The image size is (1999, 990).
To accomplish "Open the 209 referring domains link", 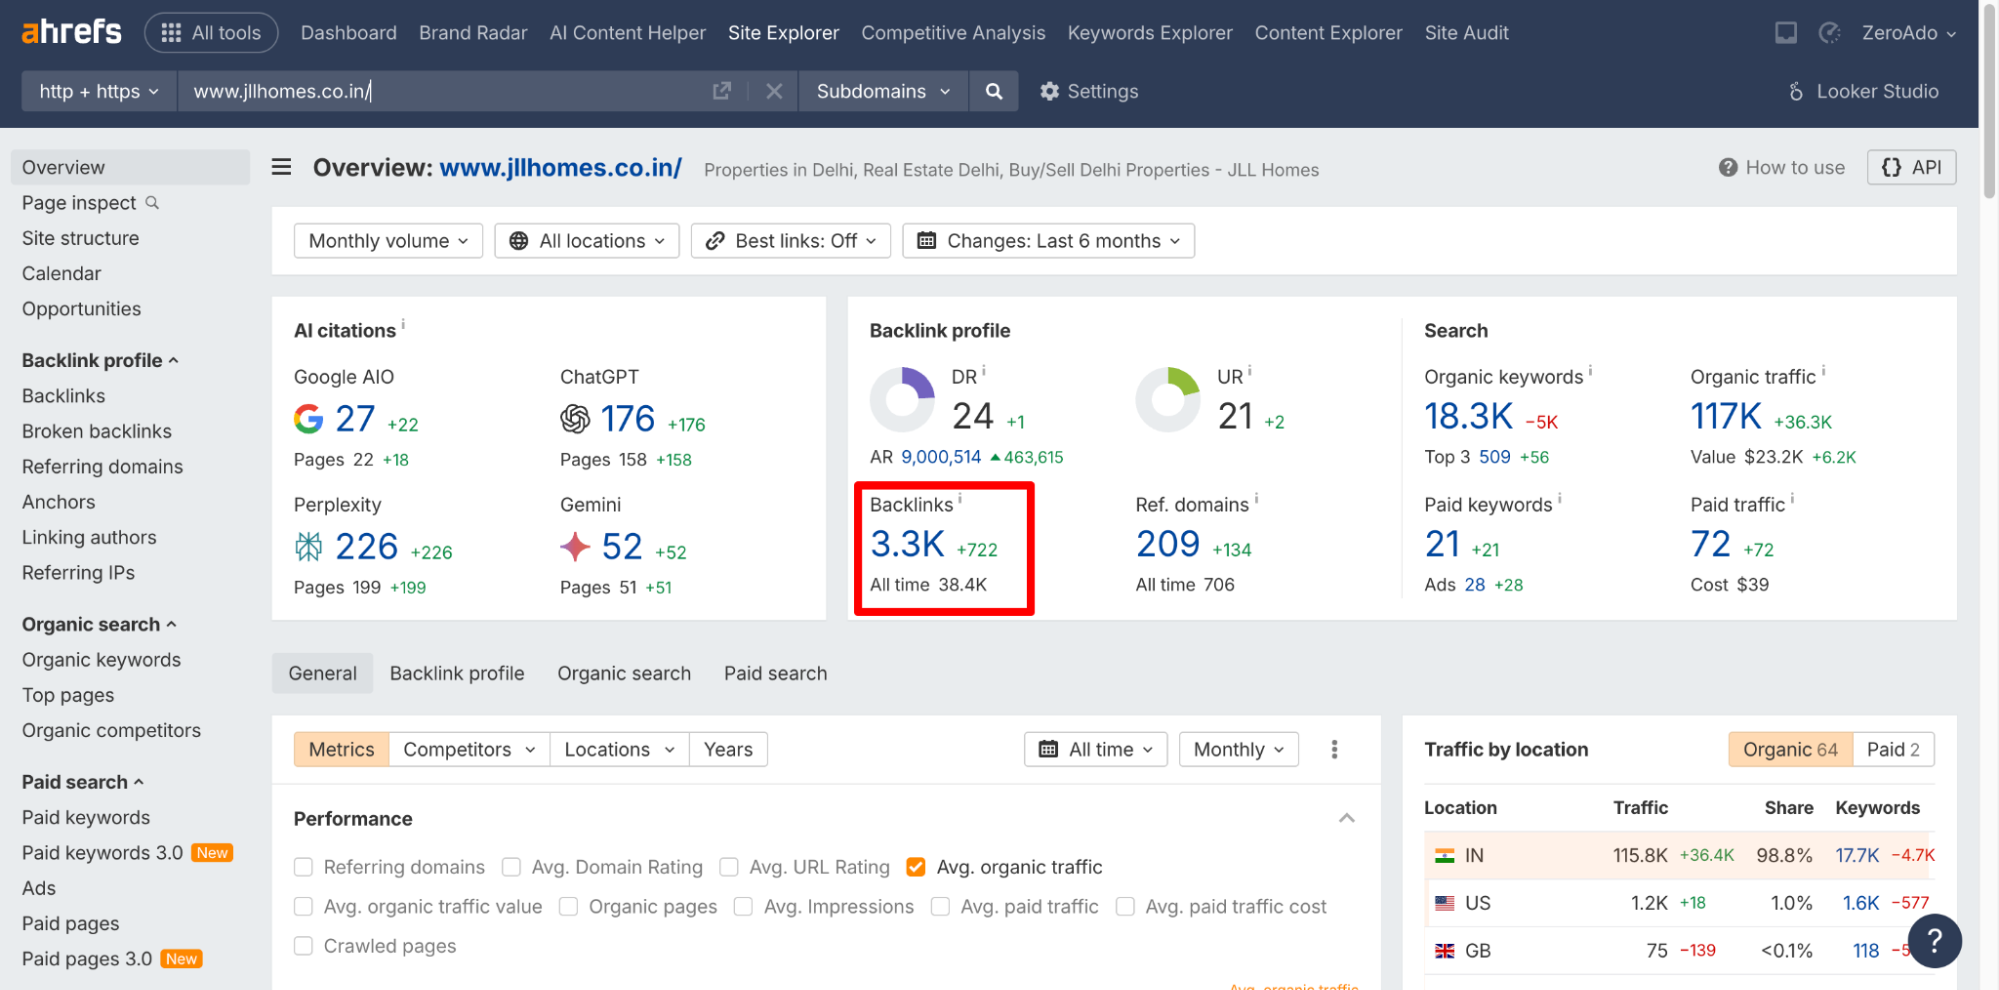I will [1167, 544].
